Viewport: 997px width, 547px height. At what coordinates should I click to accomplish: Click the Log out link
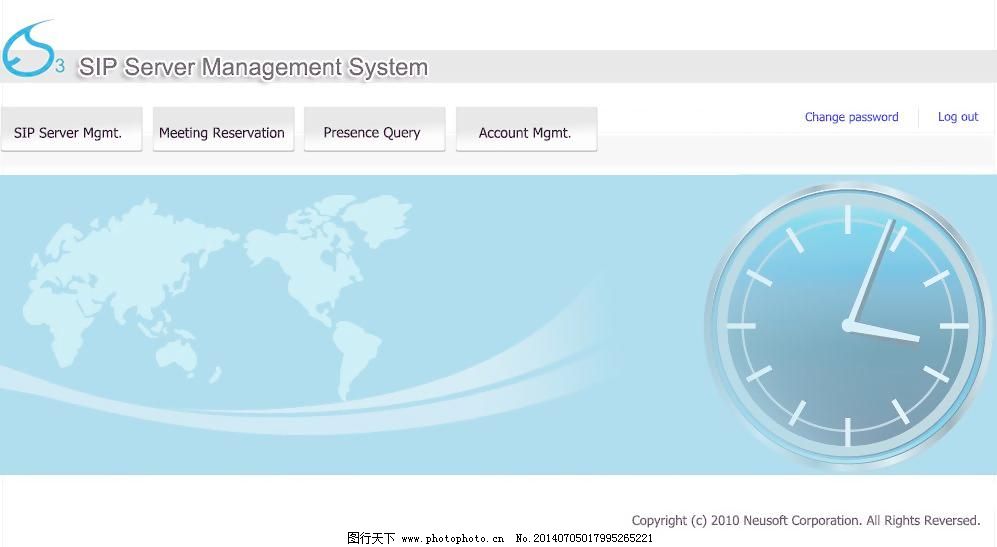pos(957,117)
